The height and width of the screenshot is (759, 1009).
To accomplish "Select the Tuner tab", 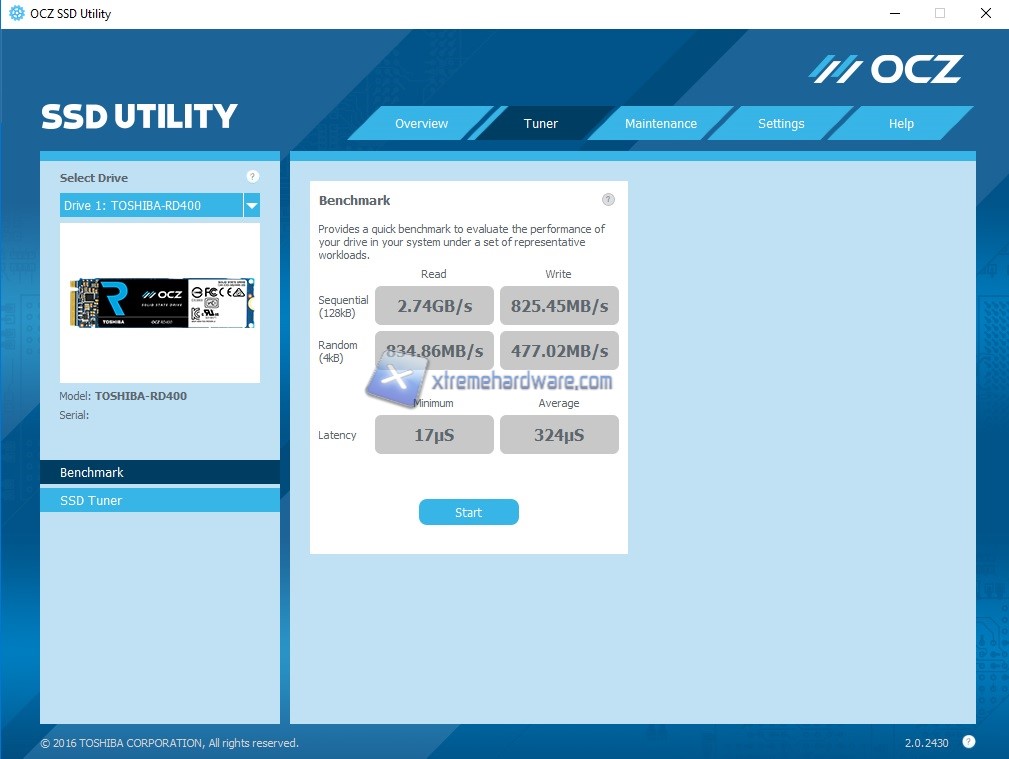I will pyautogui.click(x=541, y=124).
